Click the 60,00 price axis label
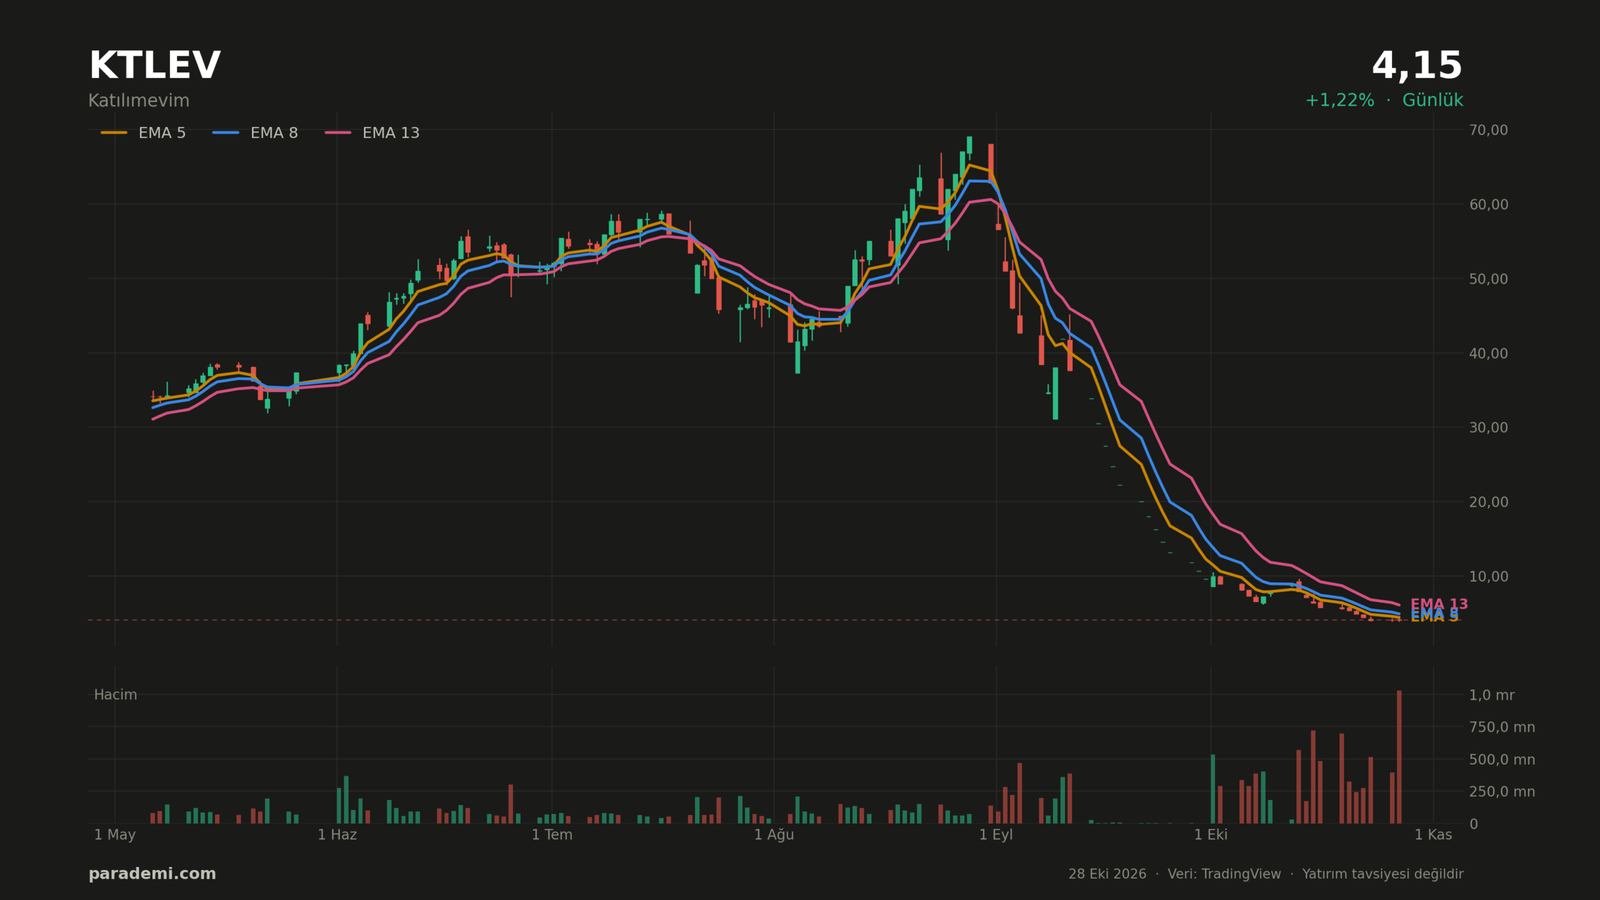The image size is (1600, 900). (x=1489, y=204)
